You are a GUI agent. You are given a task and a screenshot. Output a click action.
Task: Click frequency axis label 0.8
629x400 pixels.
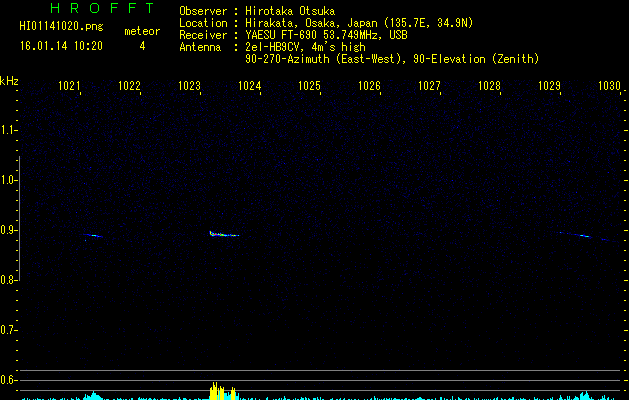point(8,280)
